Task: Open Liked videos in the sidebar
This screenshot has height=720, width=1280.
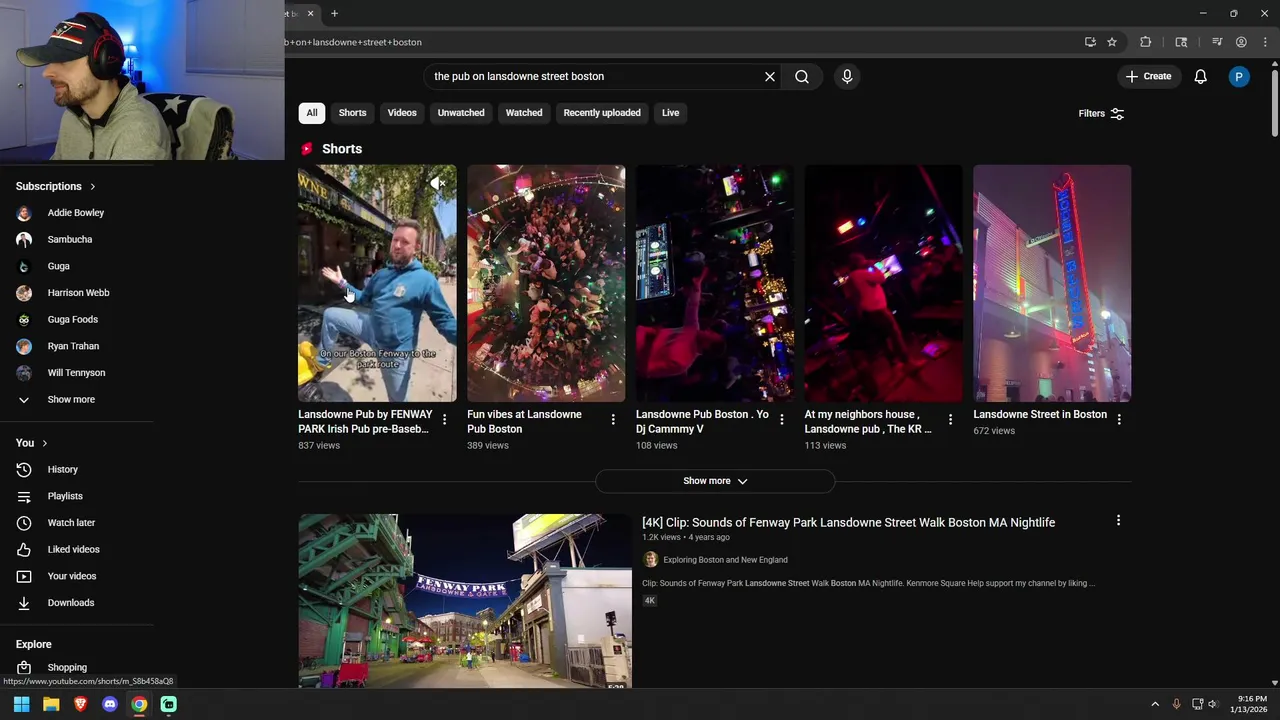Action: point(76,550)
